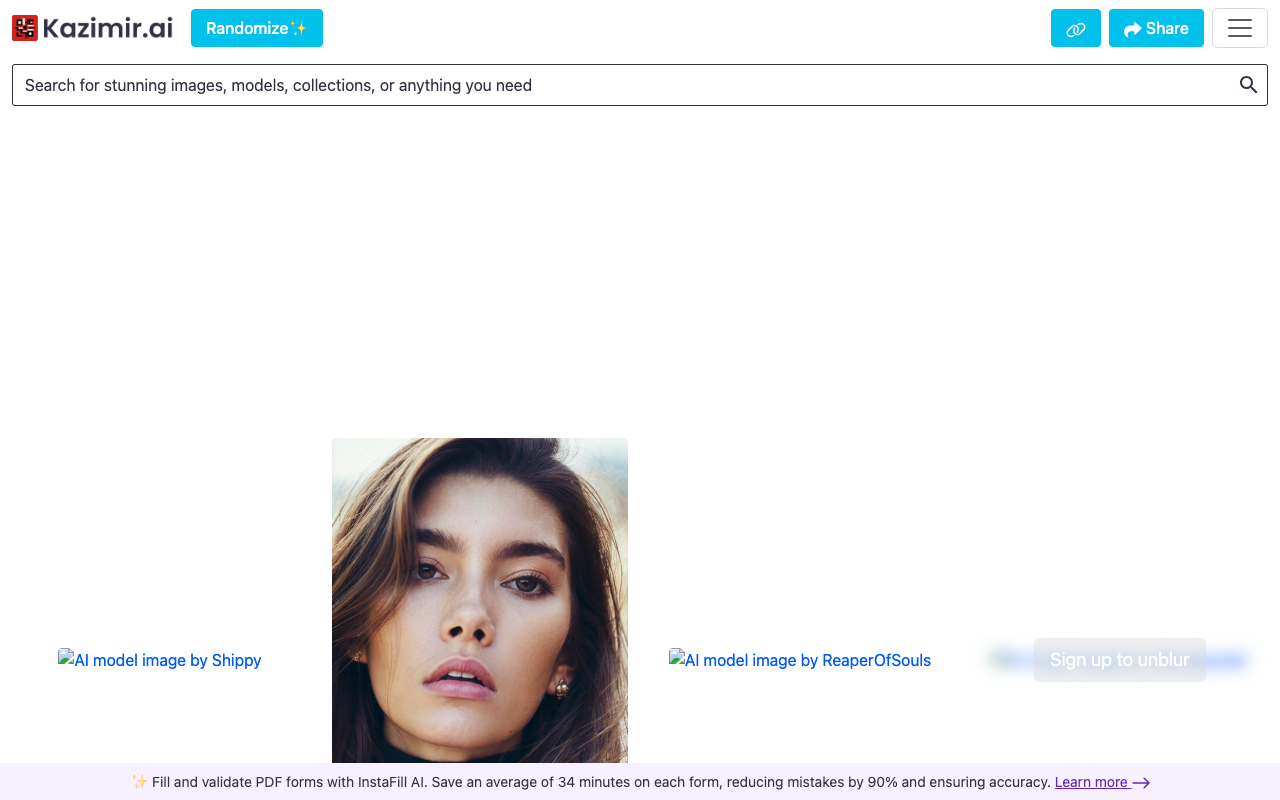Screen dimensions: 1280x800
Task: Click the red Kazimir.ai logo icon
Action: click(x=25, y=28)
